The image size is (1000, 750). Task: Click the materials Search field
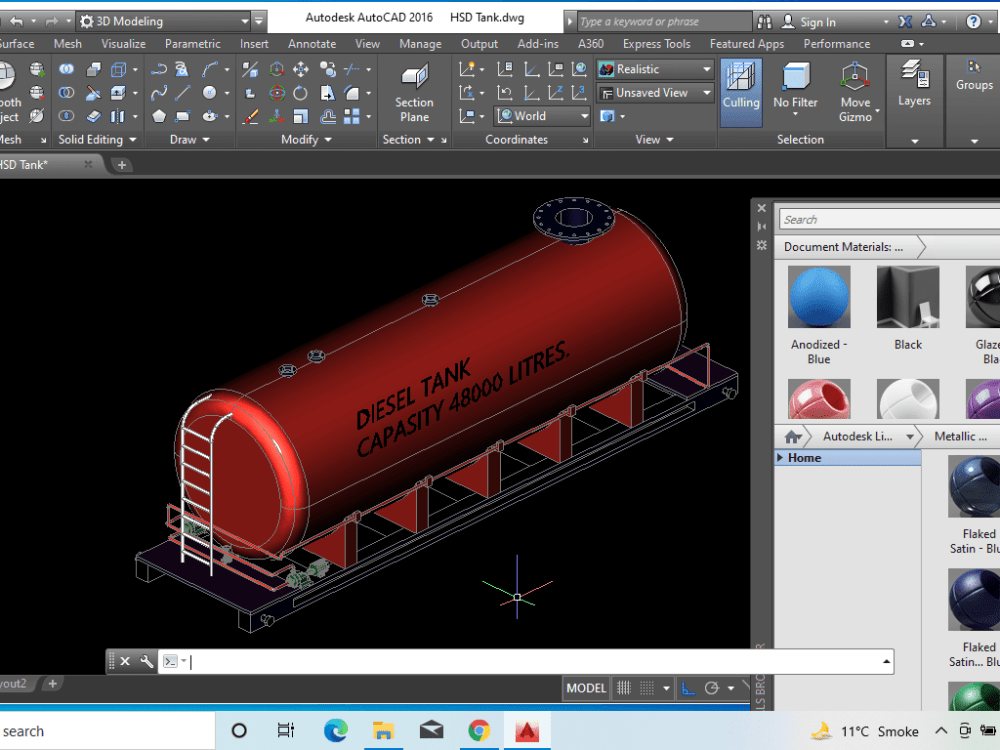[889, 219]
